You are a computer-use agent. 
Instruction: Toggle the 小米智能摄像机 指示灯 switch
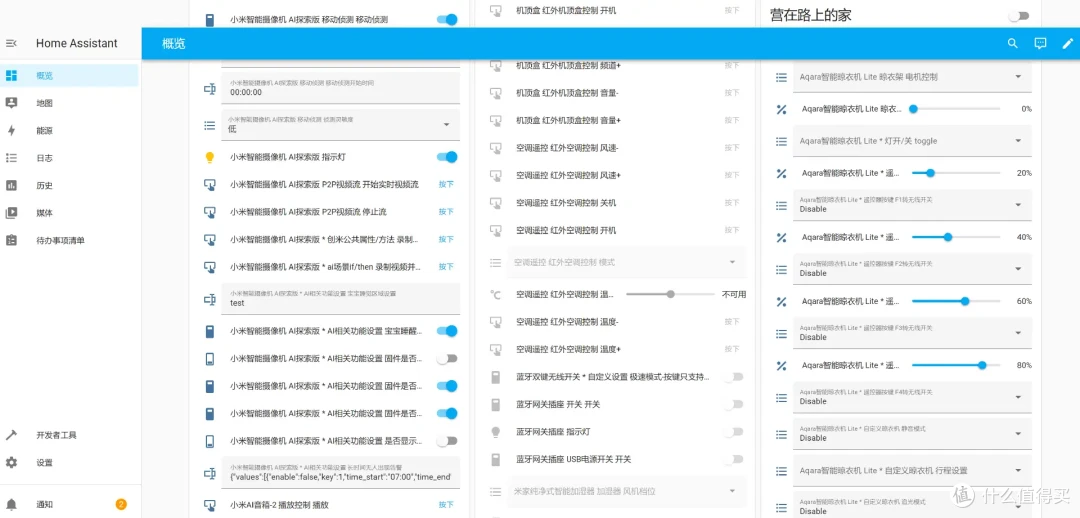(447, 157)
